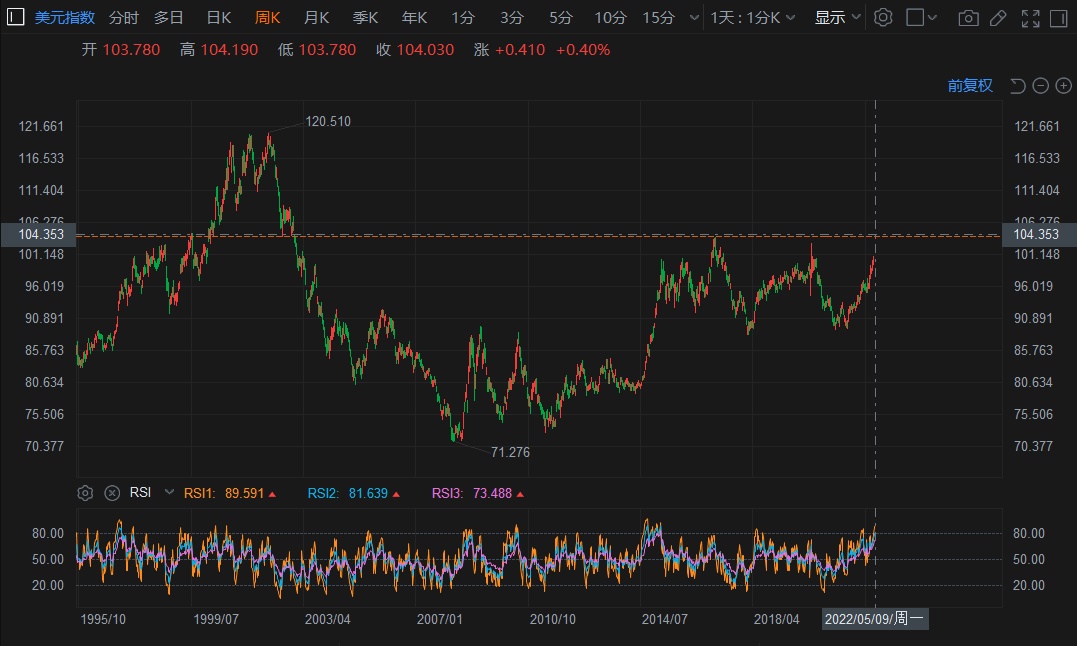The image size is (1077, 646).
Task: Open chart settings gear in top toolbar
Action: pyautogui.click(x=882, y=17)
